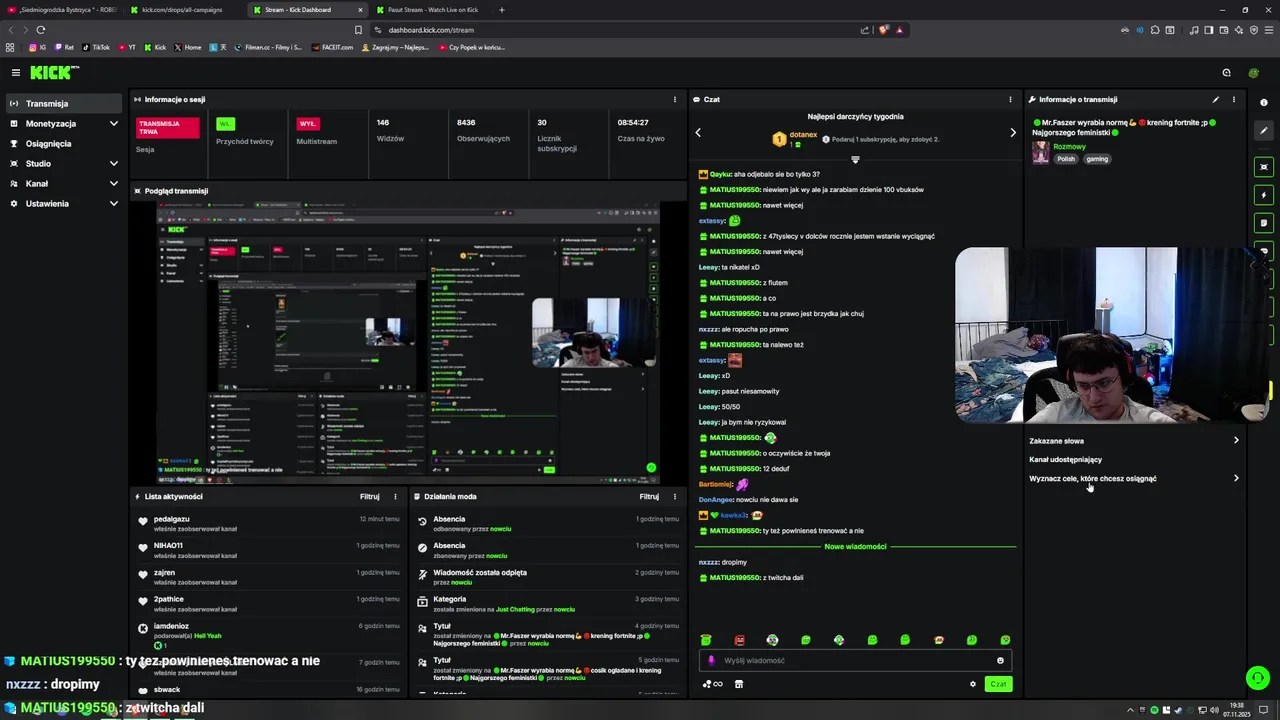Click the shop icon below the message box
This screenshot has width=1280, height=720.
tap(739, 684)
